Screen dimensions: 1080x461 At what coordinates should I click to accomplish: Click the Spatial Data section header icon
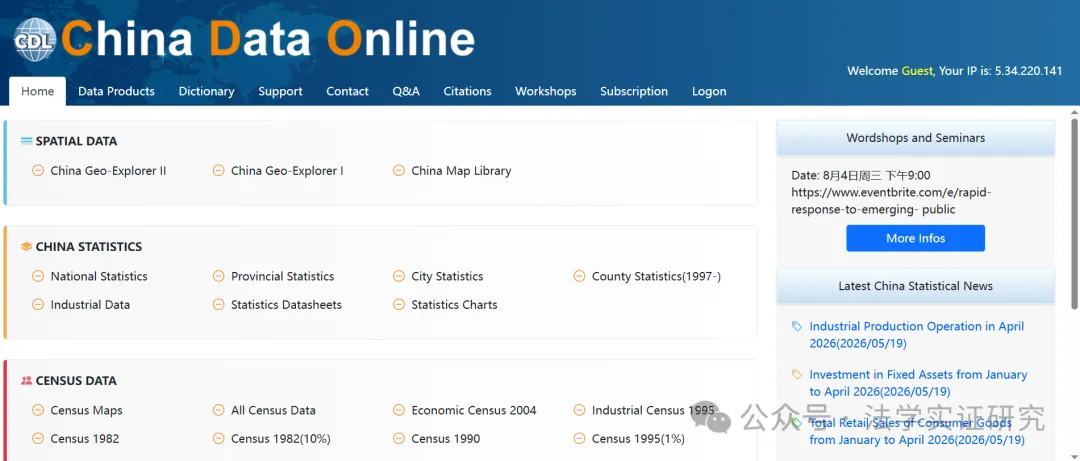(27, 141)
